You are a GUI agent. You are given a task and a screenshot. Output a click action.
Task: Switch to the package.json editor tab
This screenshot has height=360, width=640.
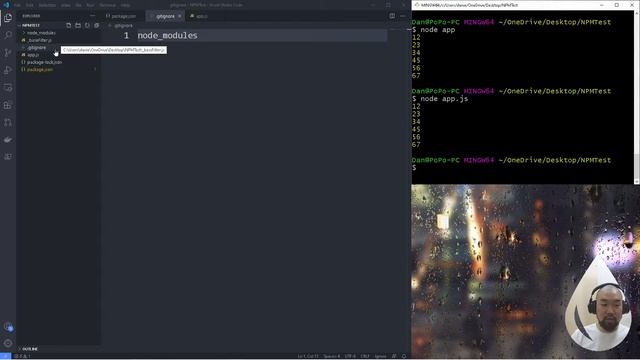click(123, 16)
